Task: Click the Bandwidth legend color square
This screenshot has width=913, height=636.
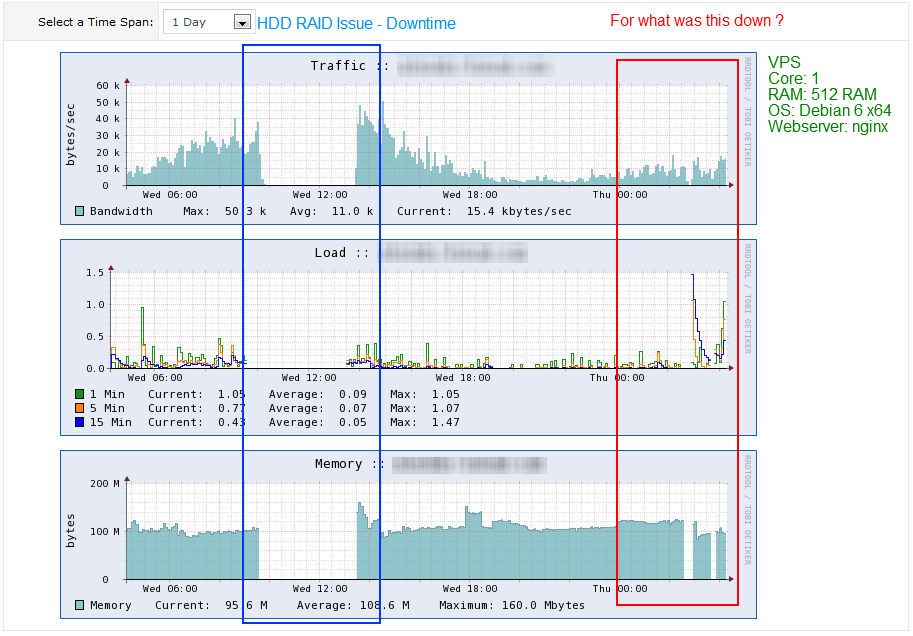Action: [x=80, y=211]
